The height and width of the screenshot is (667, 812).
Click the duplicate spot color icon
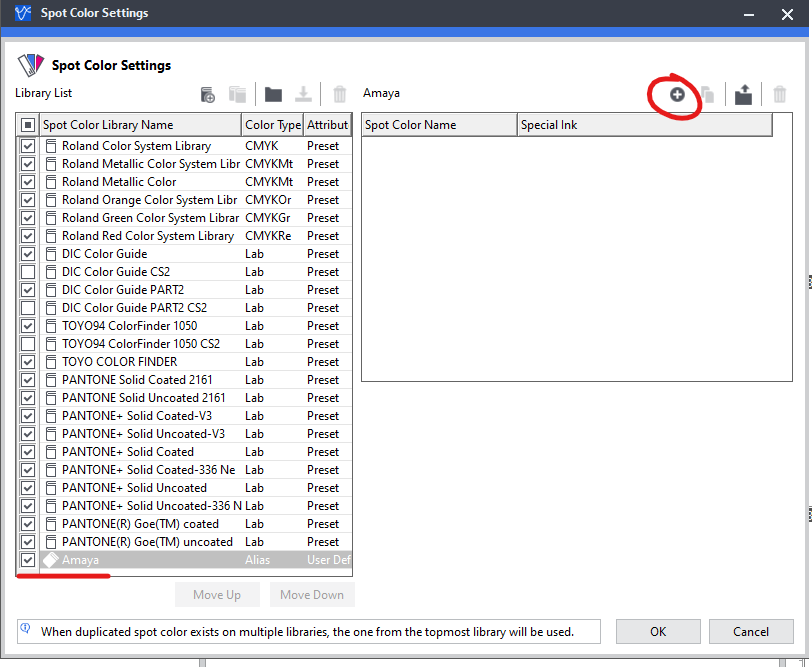point(707,94)
